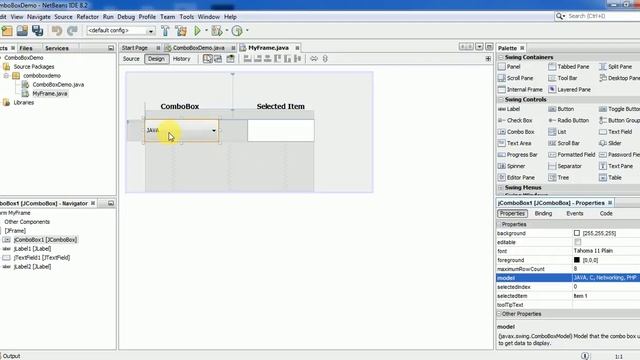
Task: Select the Text Area palette item
Action: click(515, 143)
